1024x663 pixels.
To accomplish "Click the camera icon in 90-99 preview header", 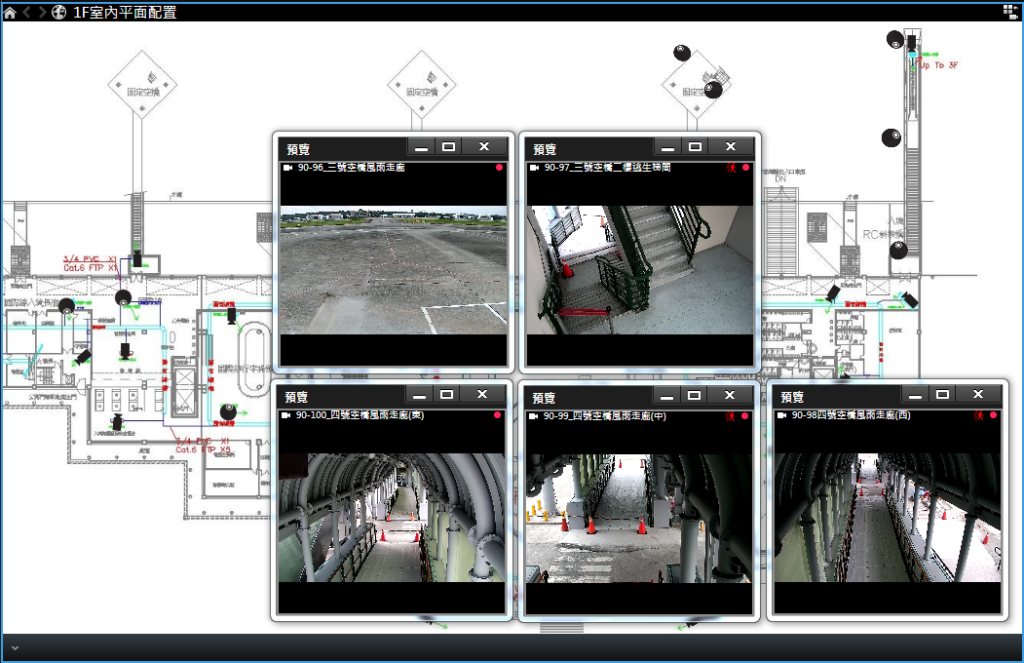I will [x=534, y=415].
